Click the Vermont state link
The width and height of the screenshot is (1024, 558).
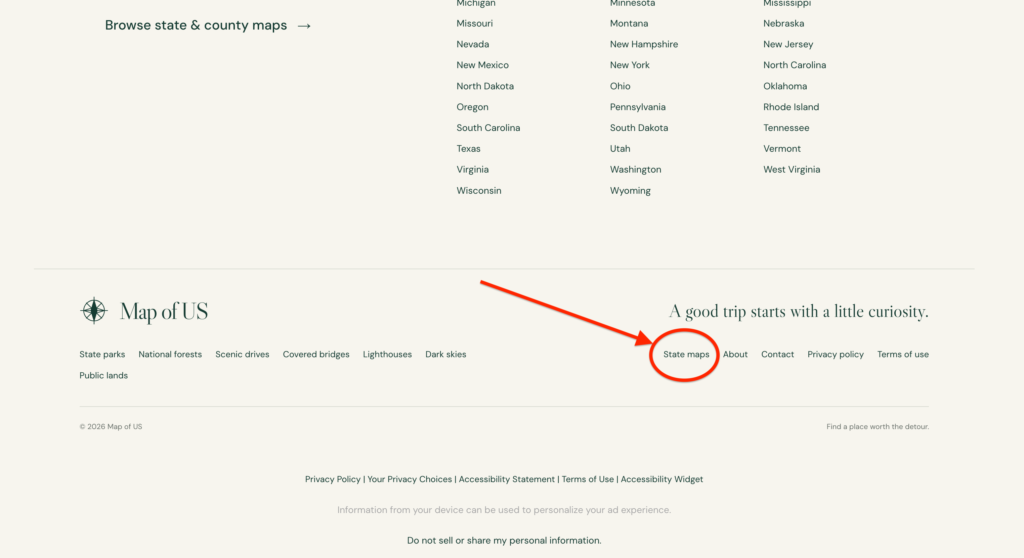click(x=782, y=149)
